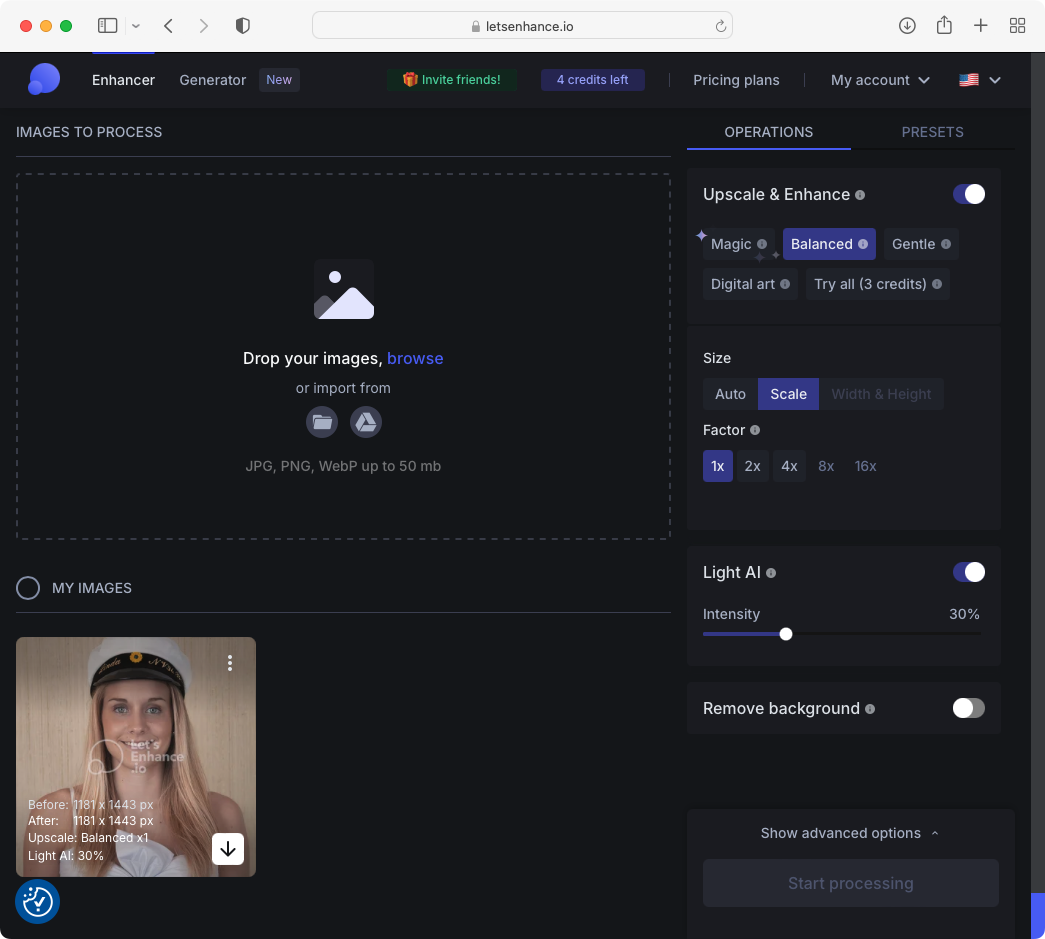1045x939 pixels.
Task: Enable the Remove background toggle
Action: click(x=968, y=708)
